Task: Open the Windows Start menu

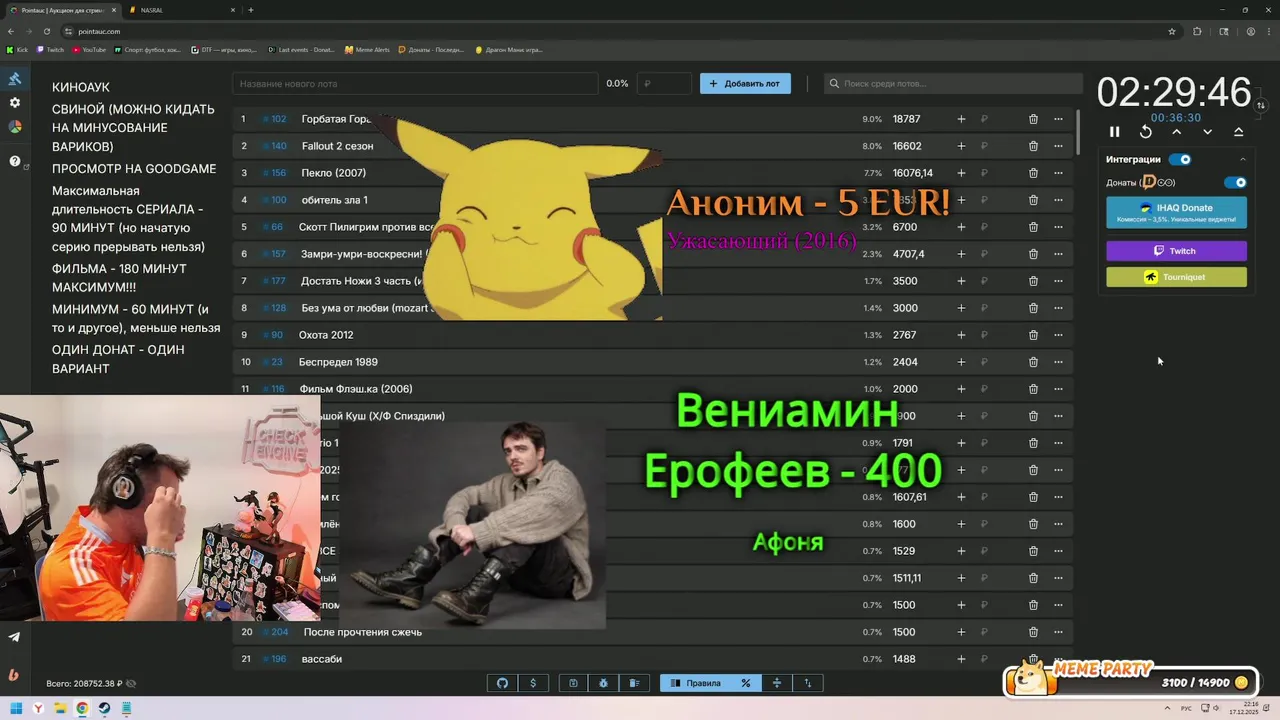Action: coord(16,708)
